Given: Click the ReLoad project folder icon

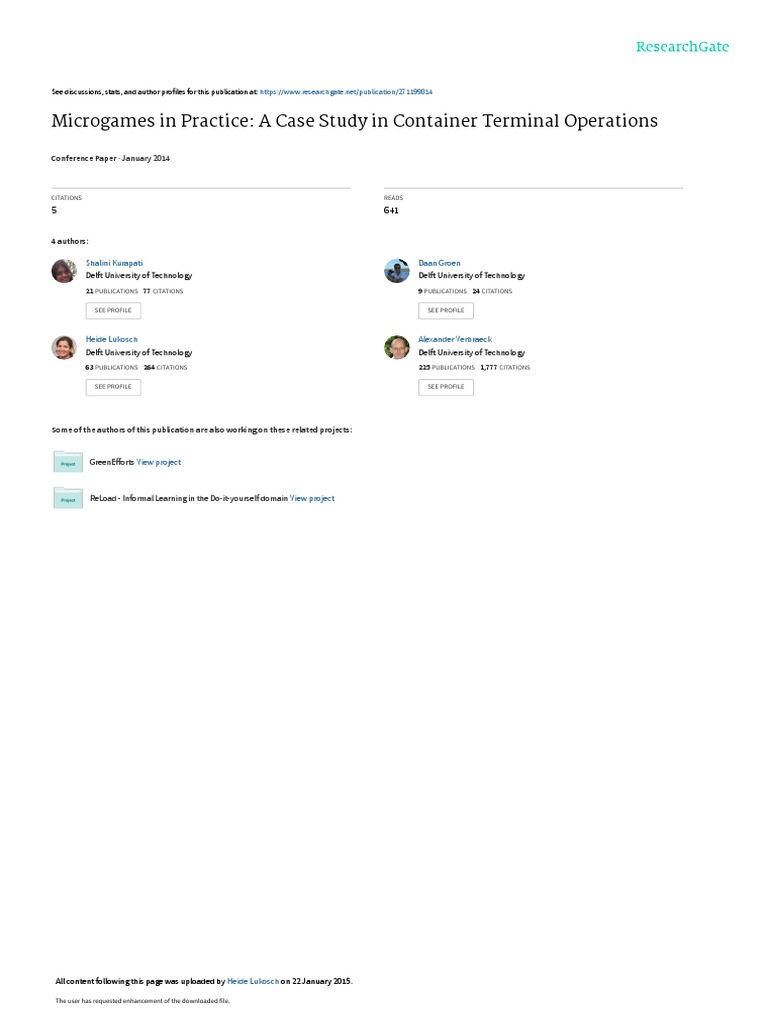Looking at the screenshot, I should point(68,498).
